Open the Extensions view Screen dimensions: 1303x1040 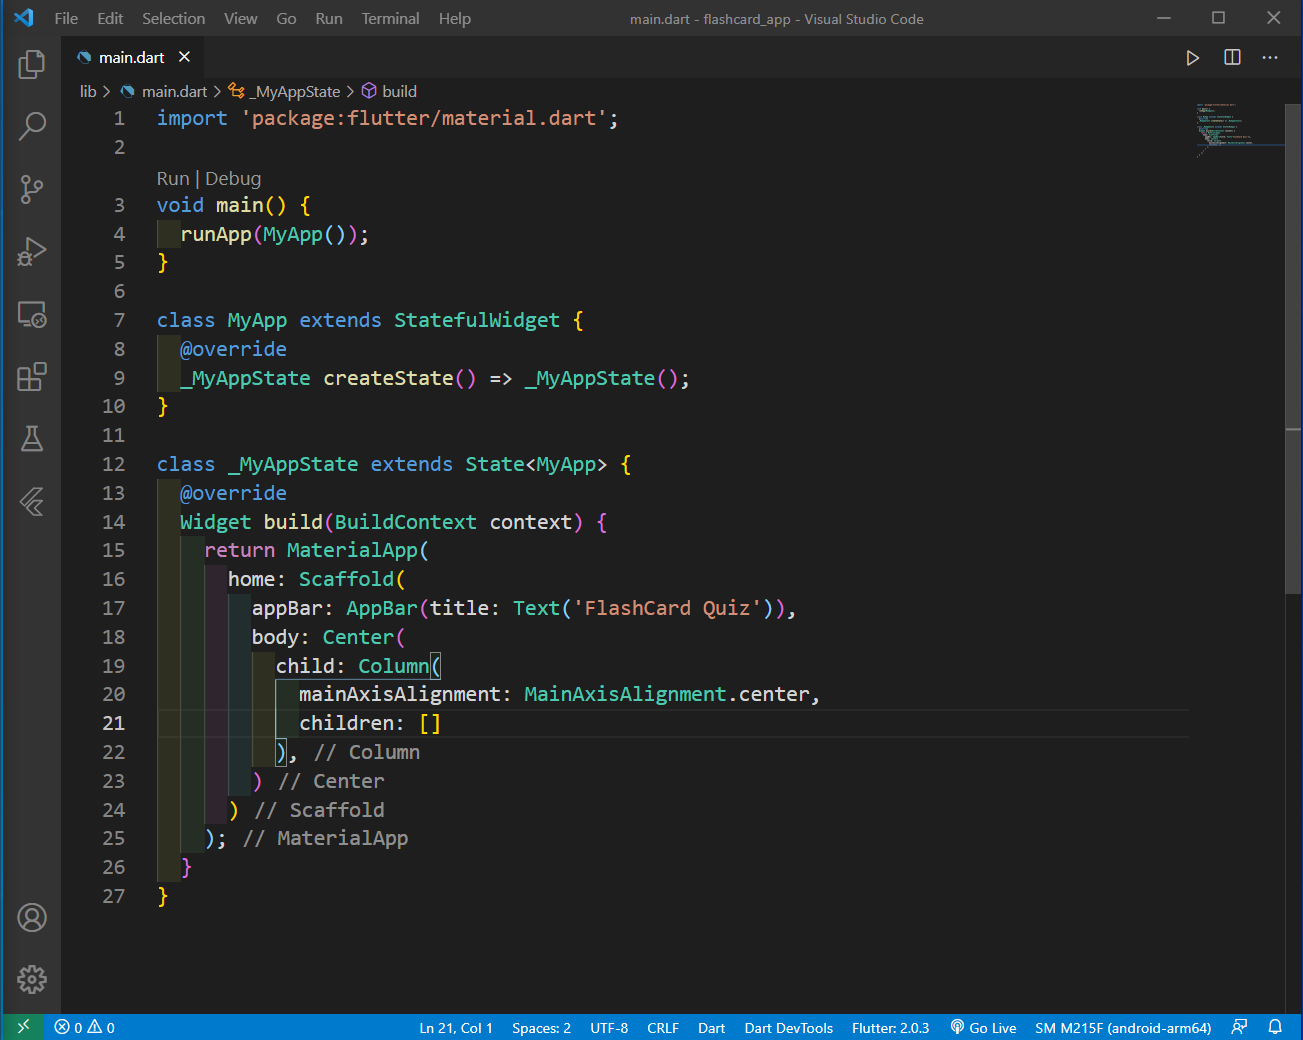click(x=32, y=377)
